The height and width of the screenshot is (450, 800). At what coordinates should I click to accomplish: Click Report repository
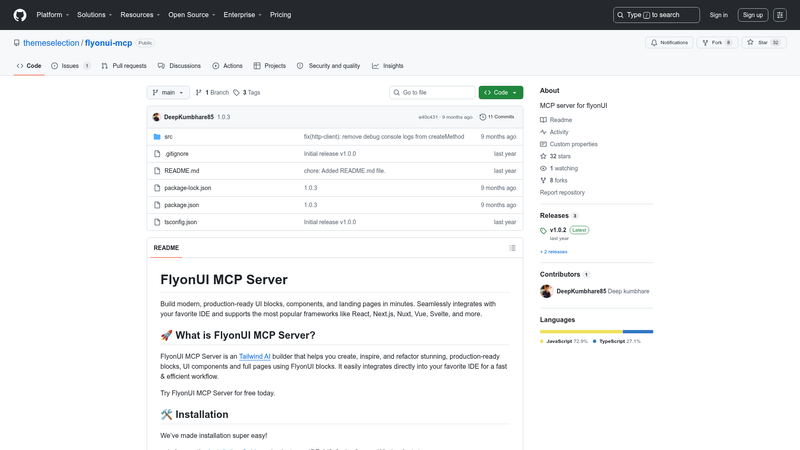(562, 192)
